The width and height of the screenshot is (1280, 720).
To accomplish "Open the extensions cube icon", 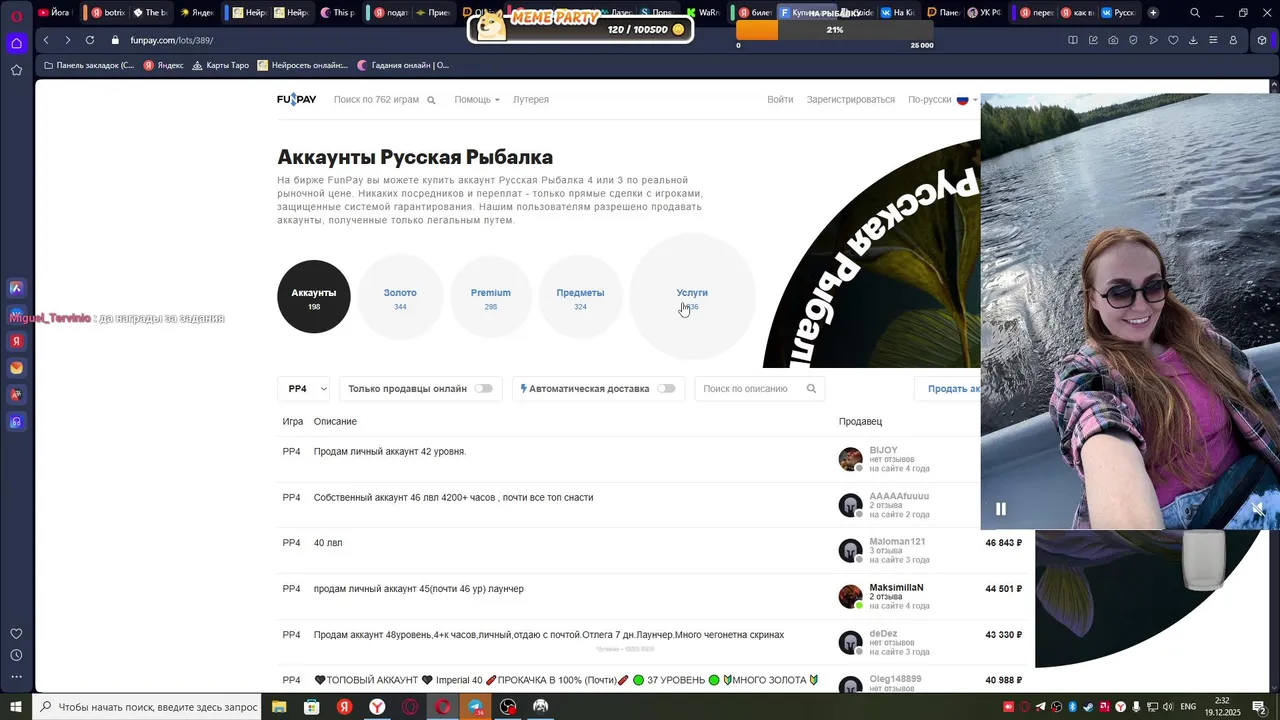I will (x=1262, y=40).
